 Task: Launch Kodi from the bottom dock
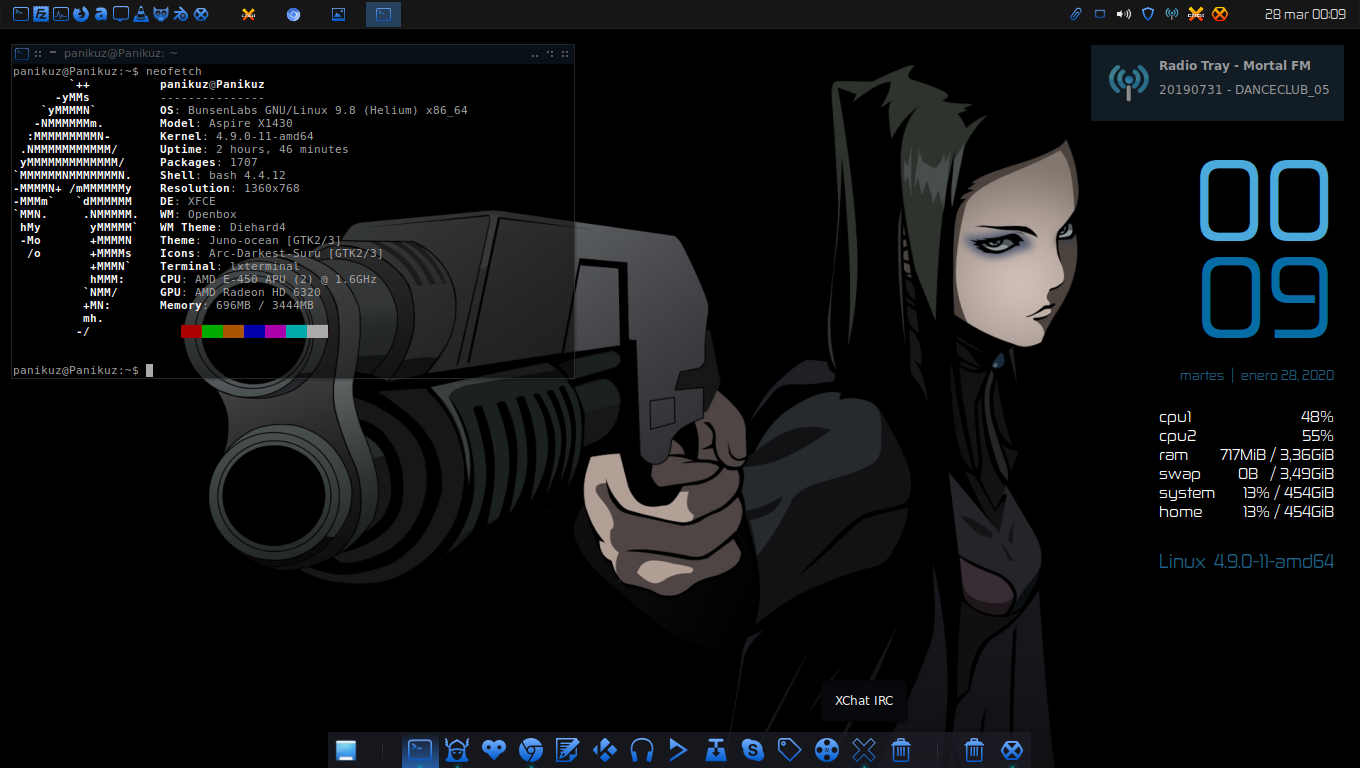click(x=605, y=749)
